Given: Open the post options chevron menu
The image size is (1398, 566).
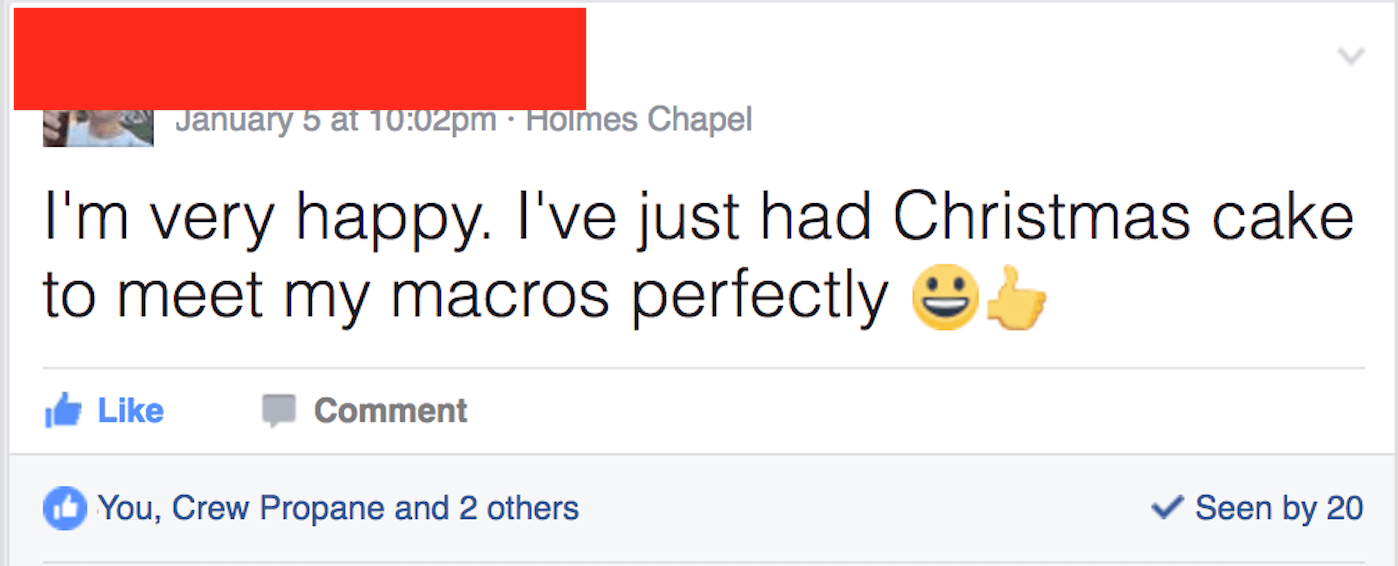Looking at the screenshot, I should pyautogui.click(x=1351, y=56).
